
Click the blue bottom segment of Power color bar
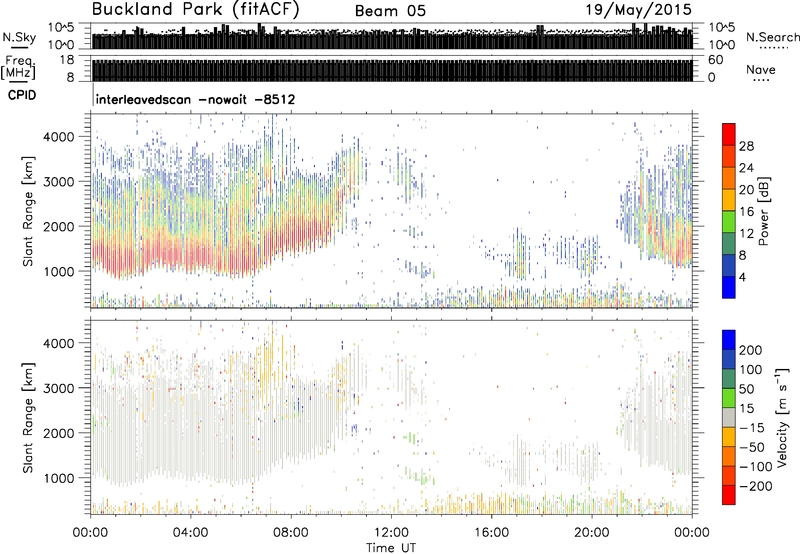click(x=729, y=287)
